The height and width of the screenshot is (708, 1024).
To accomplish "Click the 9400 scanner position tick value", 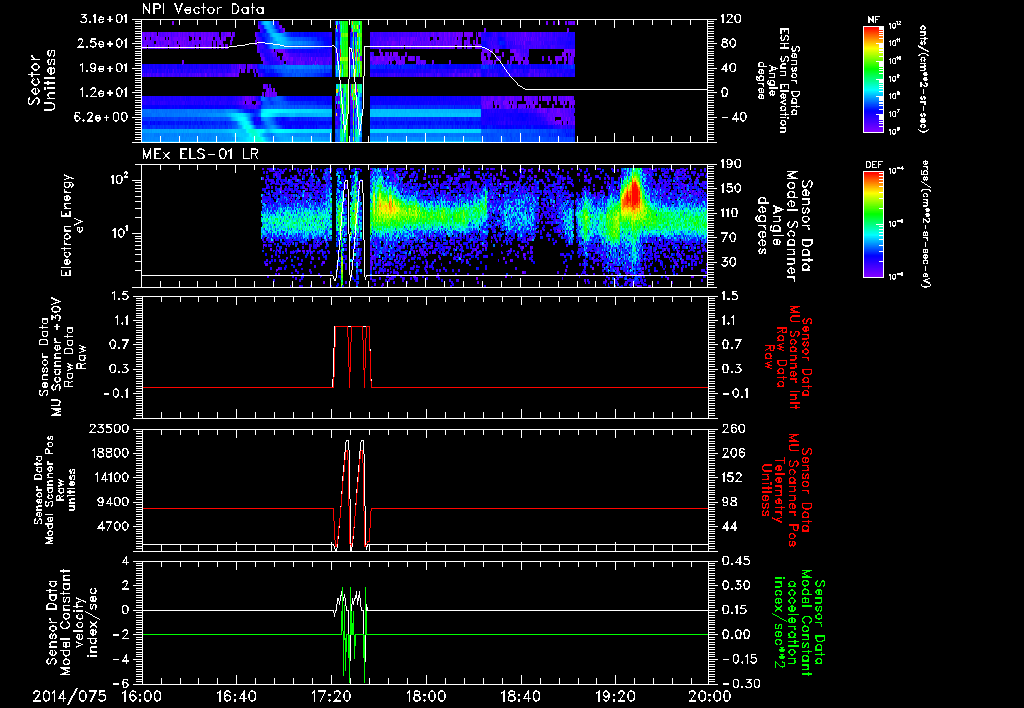I will [x=112, y=502].
